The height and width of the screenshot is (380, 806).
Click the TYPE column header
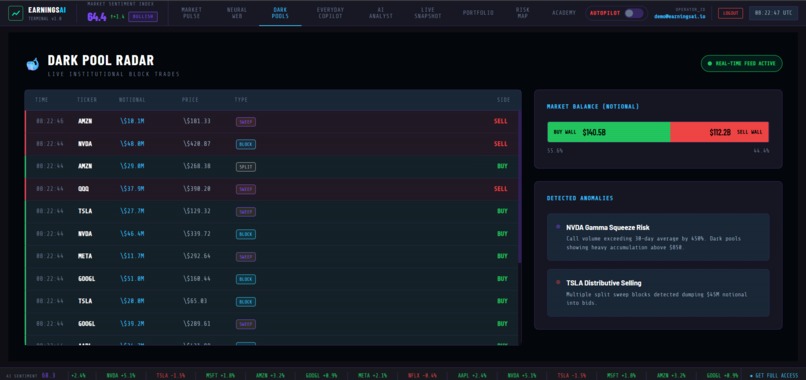241,100
